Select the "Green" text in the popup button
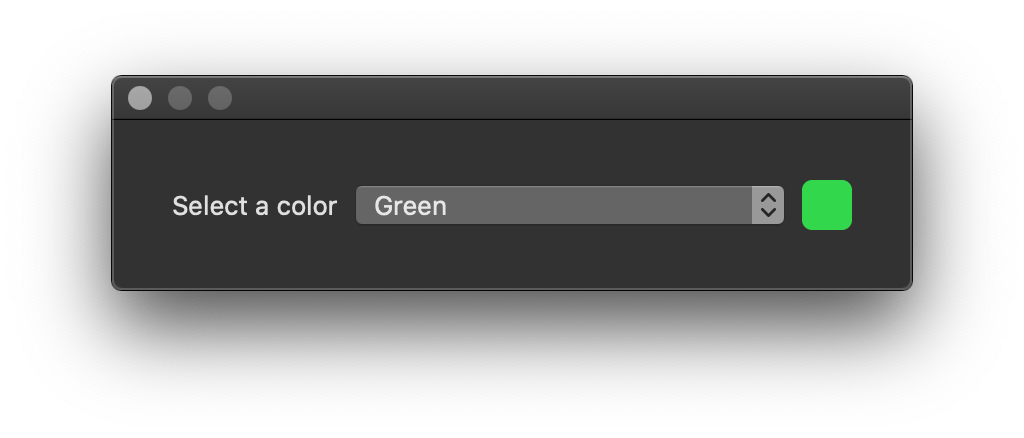1024x438 pixels. tap(410, 206)
